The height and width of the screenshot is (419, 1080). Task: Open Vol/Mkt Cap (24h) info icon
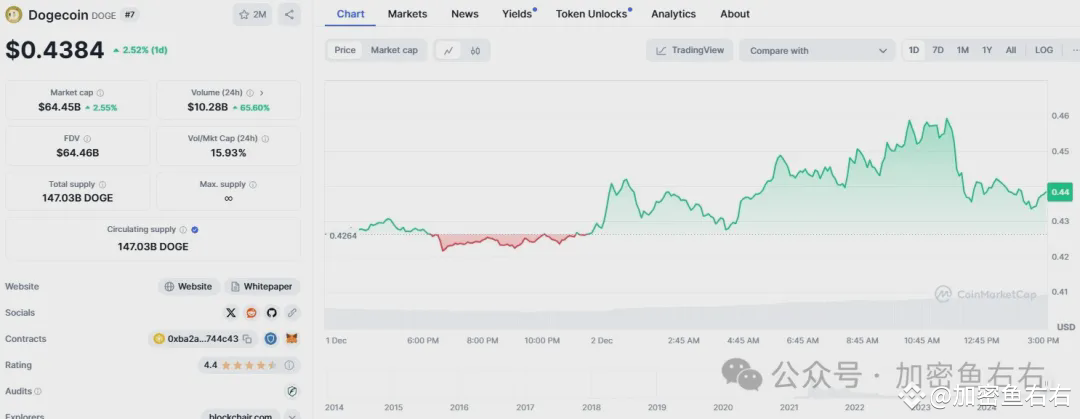pyautogui.click(x=265, y=139)
